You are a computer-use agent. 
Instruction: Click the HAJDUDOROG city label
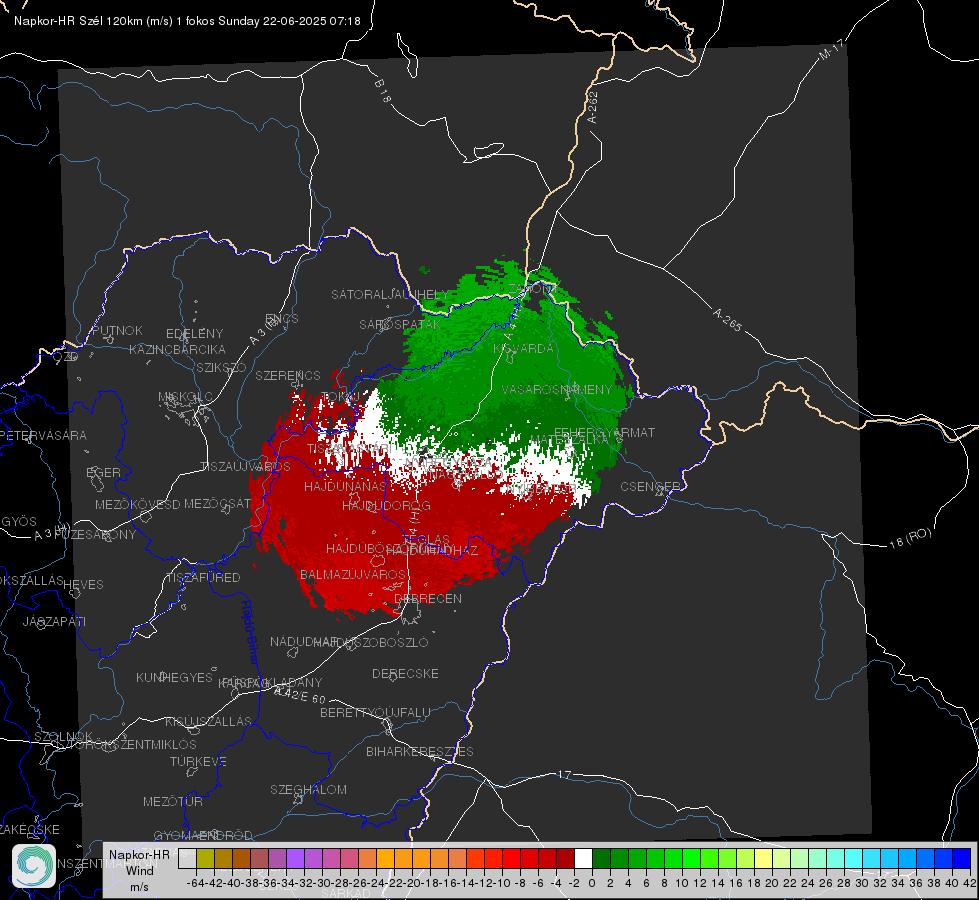pyautogui.click(x=386, y=506)
